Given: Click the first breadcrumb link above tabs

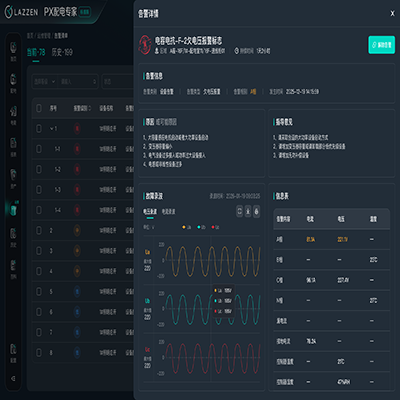Looking at the screenshot, I should coord(30,36).
